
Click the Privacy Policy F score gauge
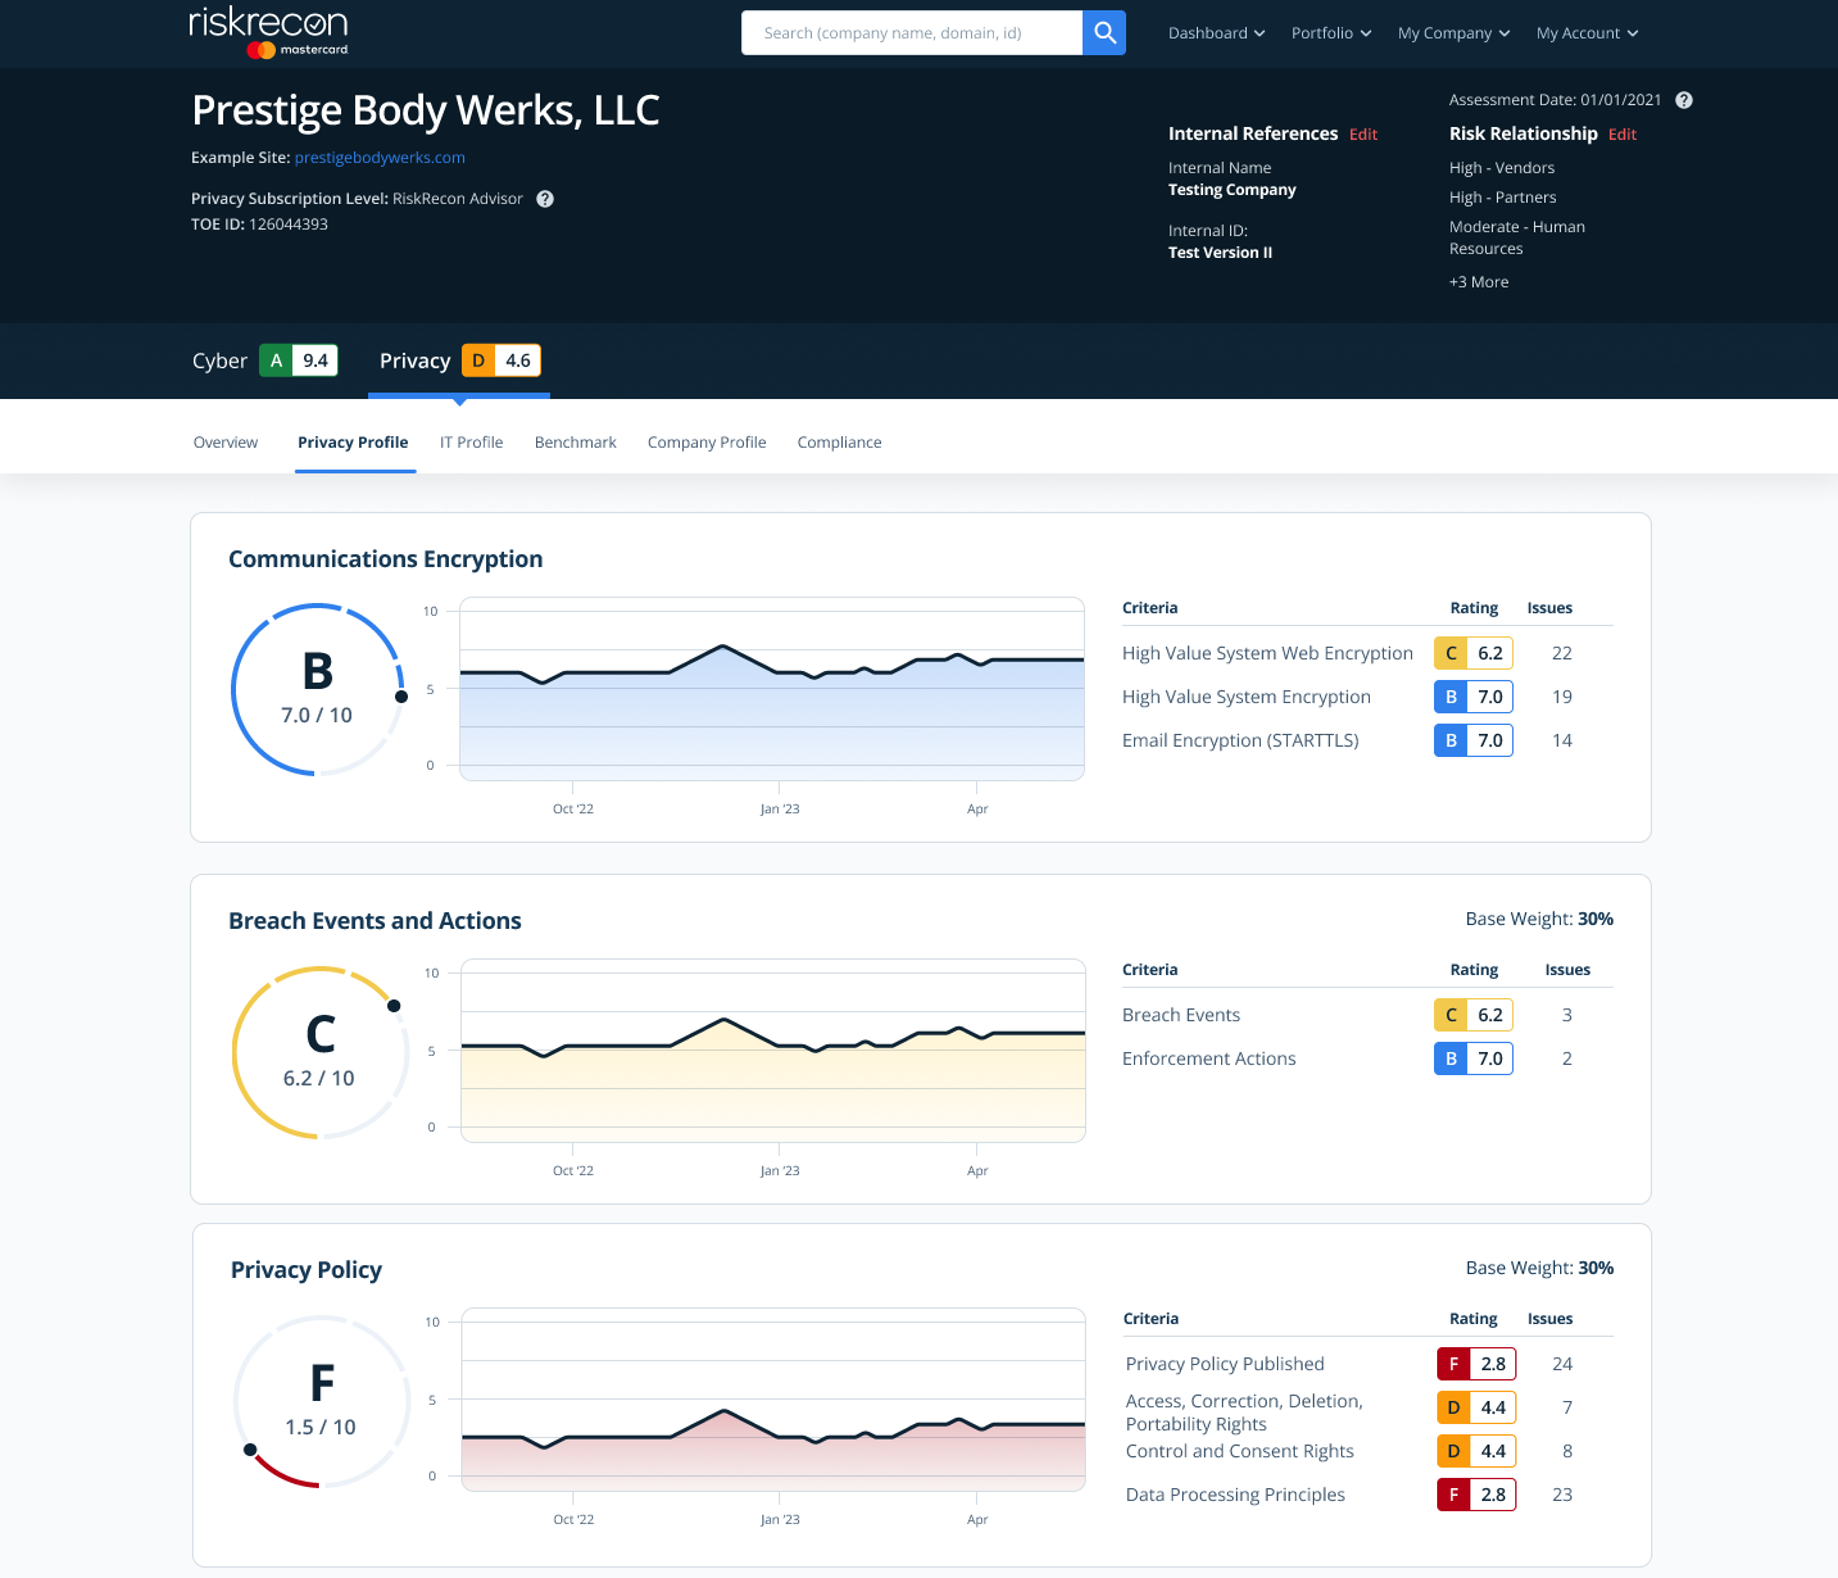pos(320,1401)
